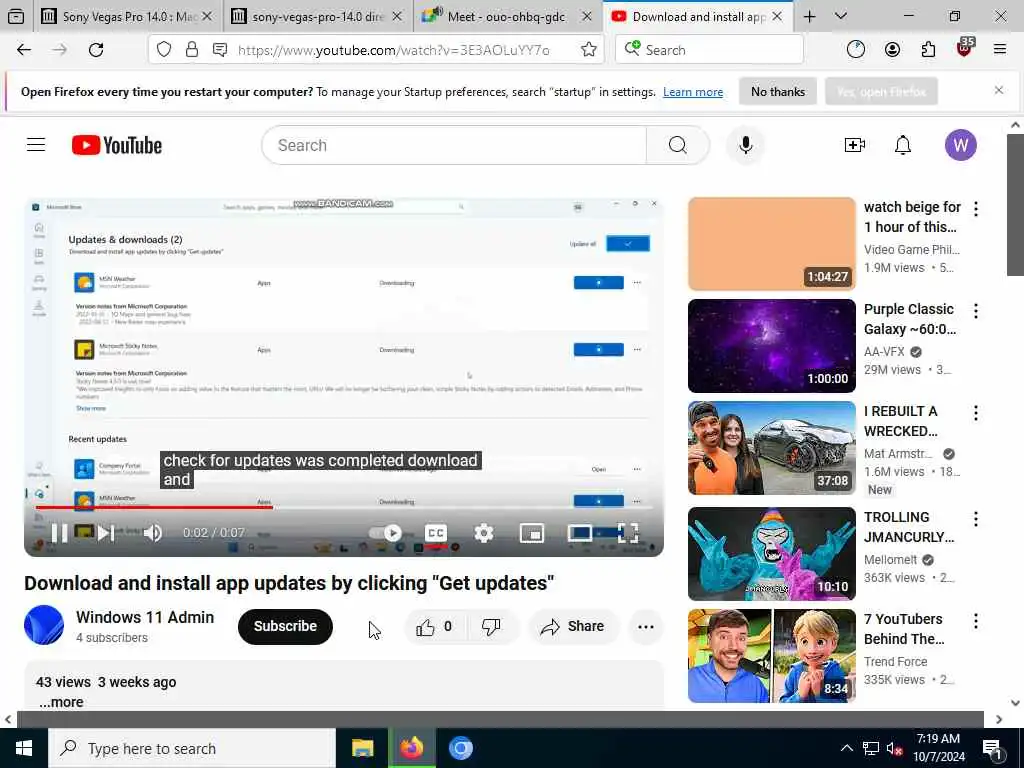Viewport: 1024px width, 768px height.
Task: Switch to theater mode
Action: click(580, 533)
